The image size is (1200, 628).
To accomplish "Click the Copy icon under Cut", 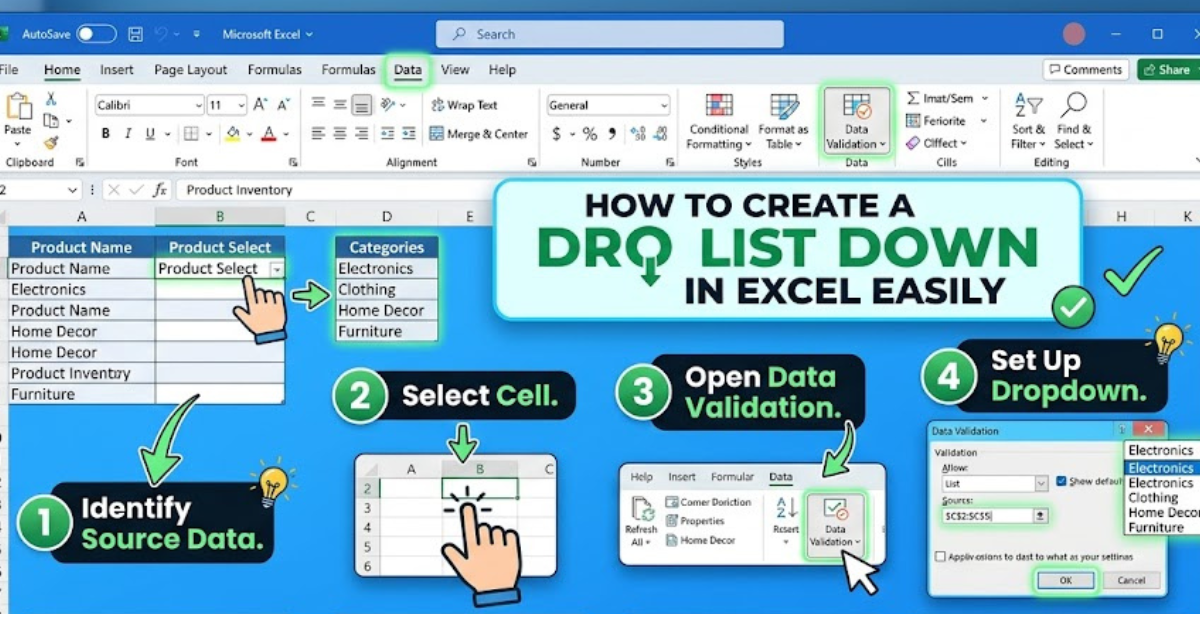I will 51,121.
